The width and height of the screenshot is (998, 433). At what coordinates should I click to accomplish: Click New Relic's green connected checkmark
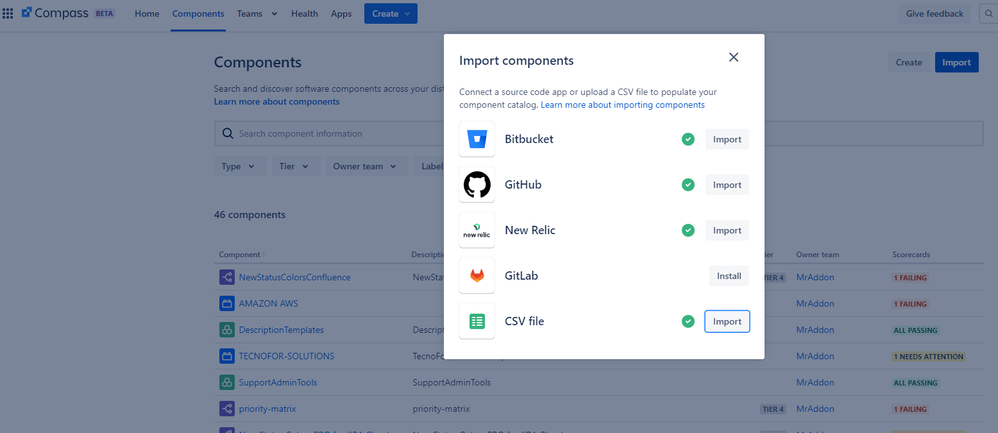(x=688, y=230)
